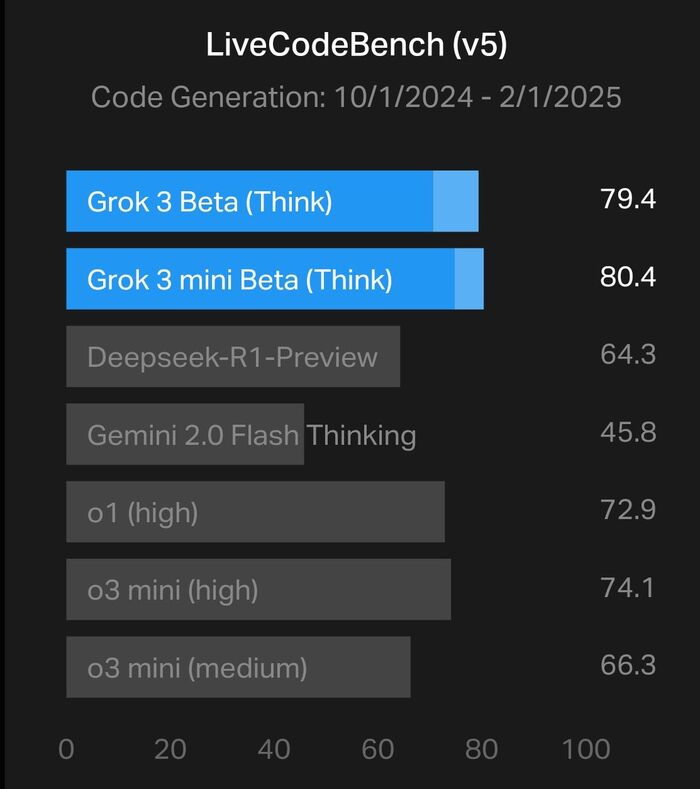
Task: Select the 45.8 score value
Action: coord(628,433)
